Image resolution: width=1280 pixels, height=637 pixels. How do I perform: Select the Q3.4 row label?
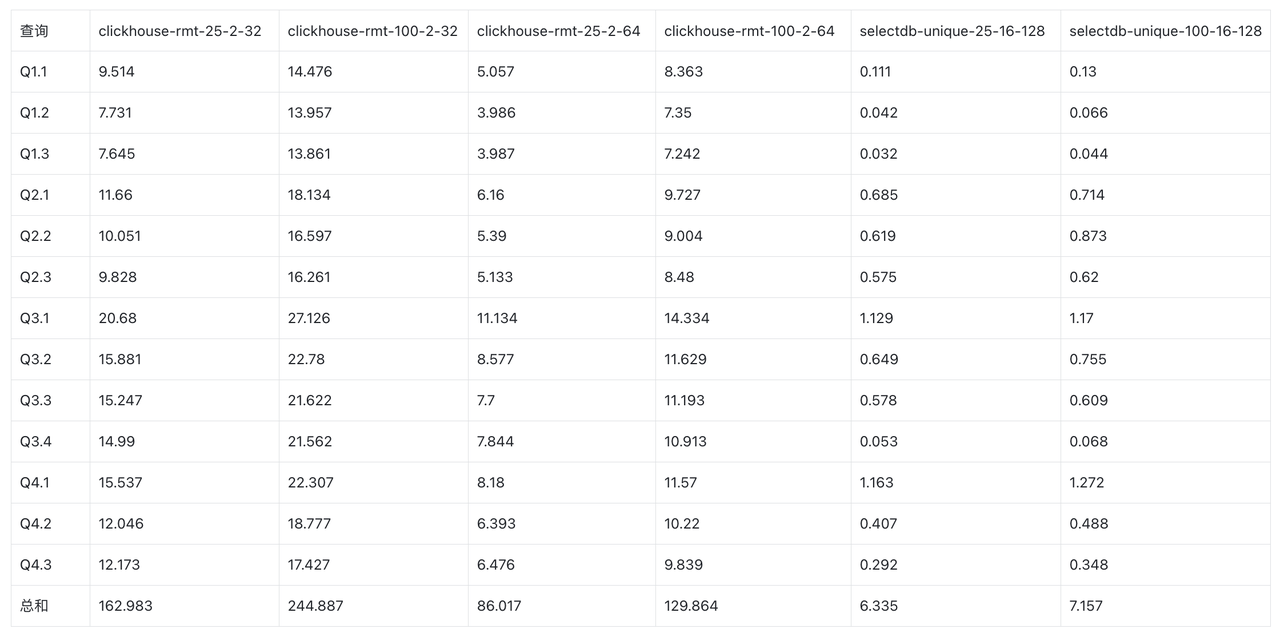tap(36, 442)
